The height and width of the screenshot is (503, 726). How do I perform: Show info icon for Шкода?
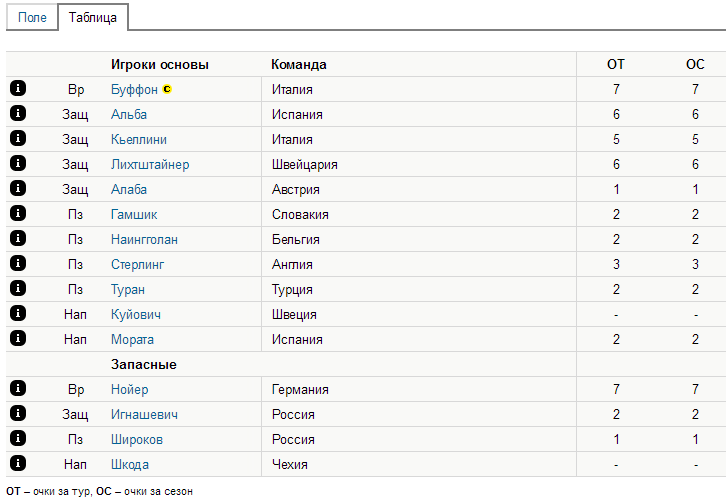tap(17, 464)
